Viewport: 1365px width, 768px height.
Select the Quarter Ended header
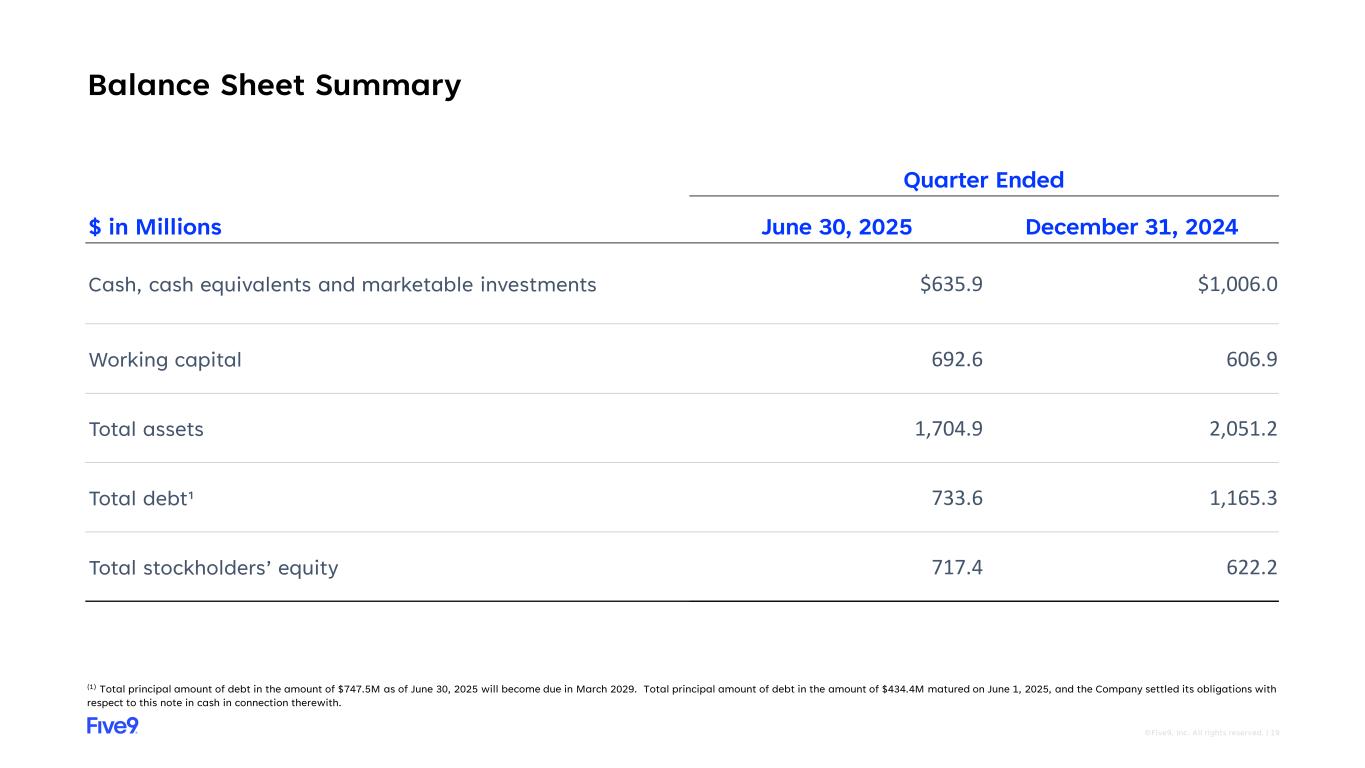[x=983, y=180]
